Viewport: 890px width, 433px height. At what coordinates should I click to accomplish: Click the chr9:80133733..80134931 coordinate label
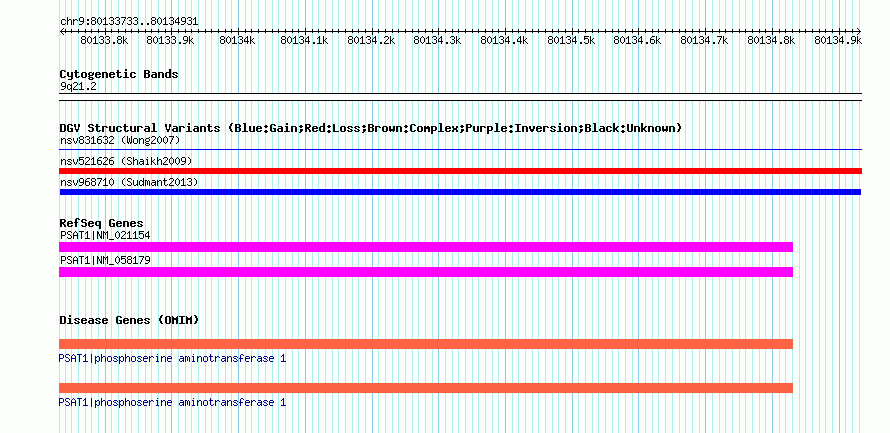click(x=129, y=22)
